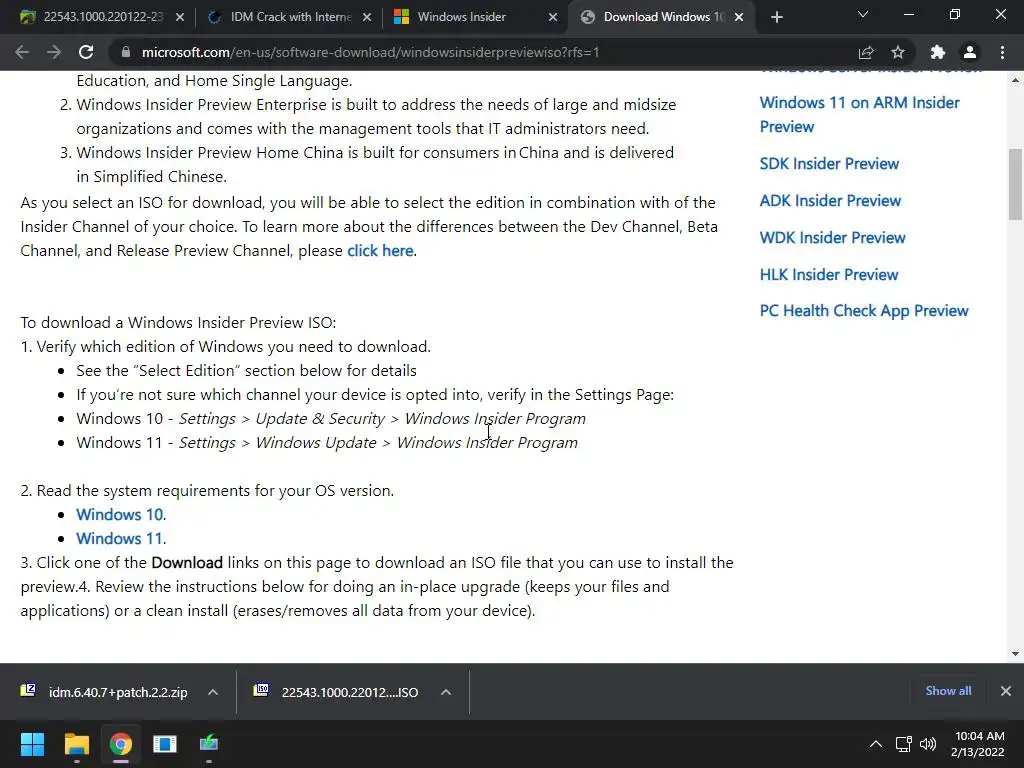Open the blue window app in taskbar
Image resolution: width=1024 pixels, height=768 pixels.
pyautogui.click(x=165, y=744)
